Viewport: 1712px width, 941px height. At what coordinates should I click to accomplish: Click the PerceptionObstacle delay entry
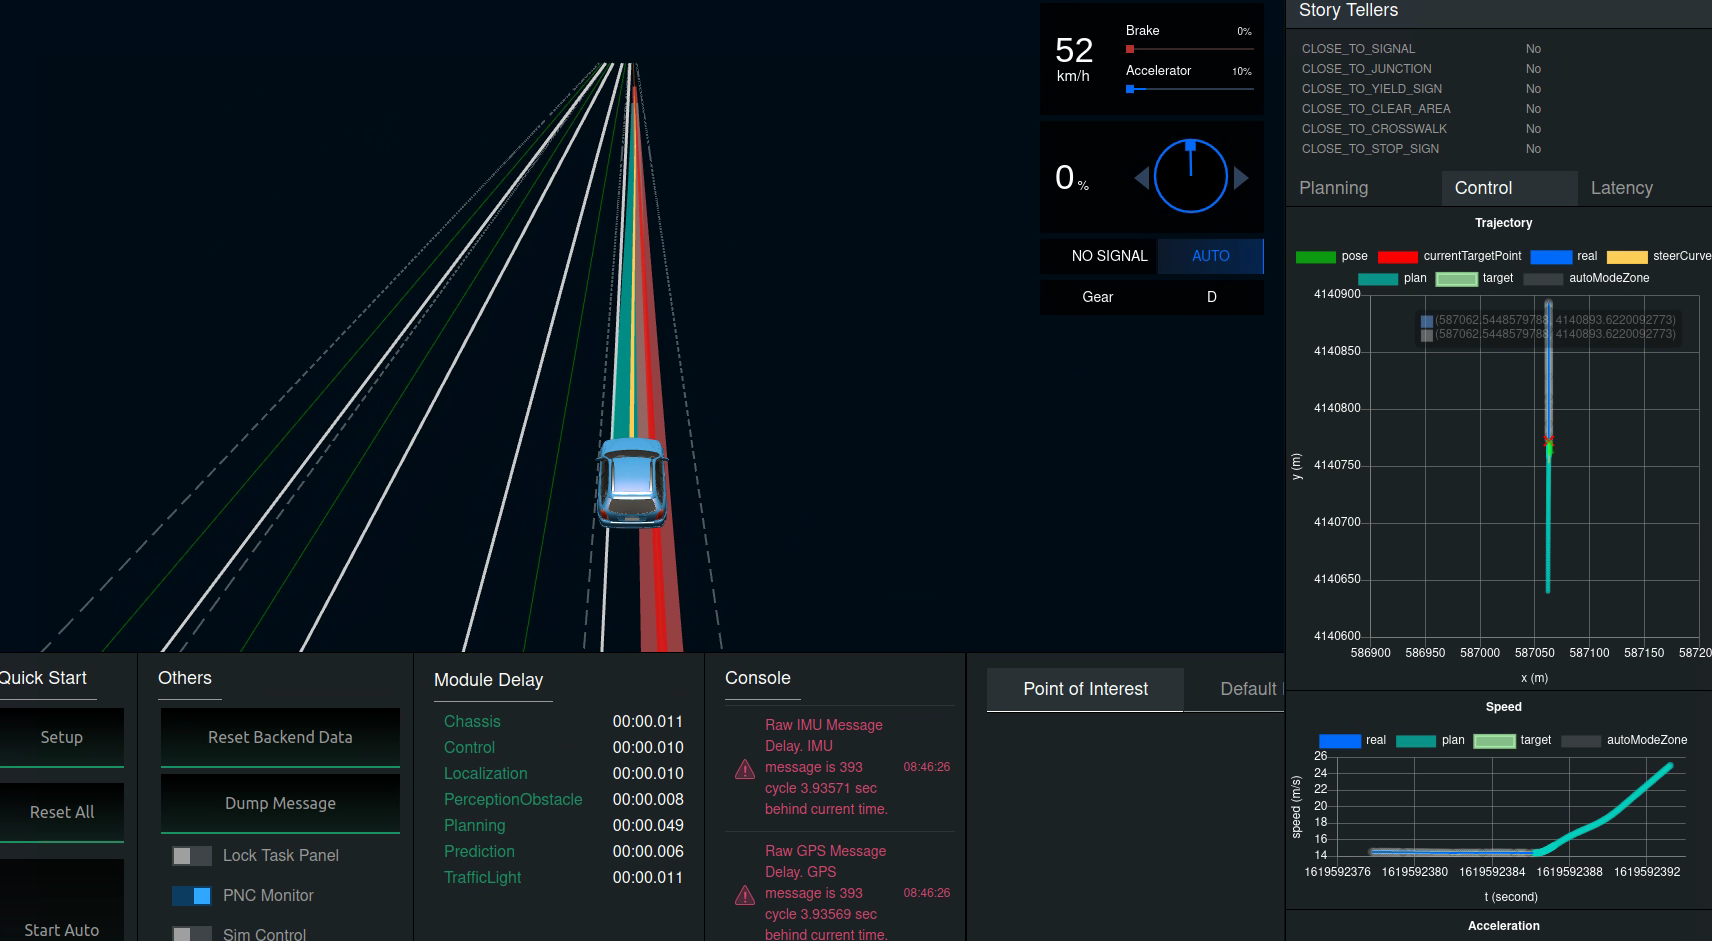click(x=563, y=800)
